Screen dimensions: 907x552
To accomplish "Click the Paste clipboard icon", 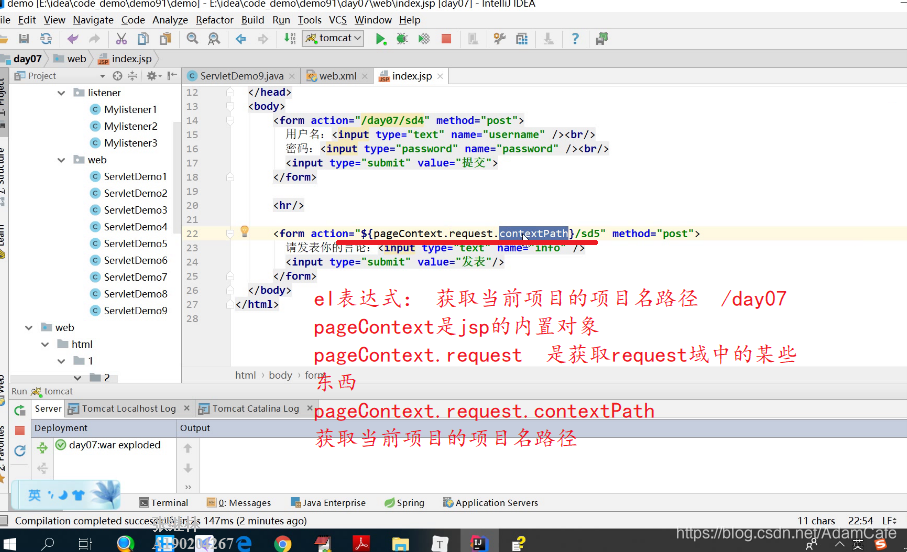I will (x=165, y=39).
